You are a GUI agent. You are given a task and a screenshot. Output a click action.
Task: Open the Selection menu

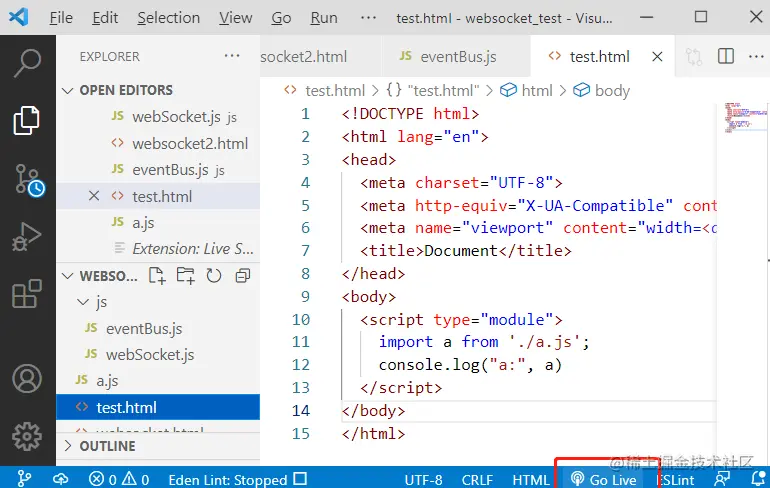tap(168, 18)
